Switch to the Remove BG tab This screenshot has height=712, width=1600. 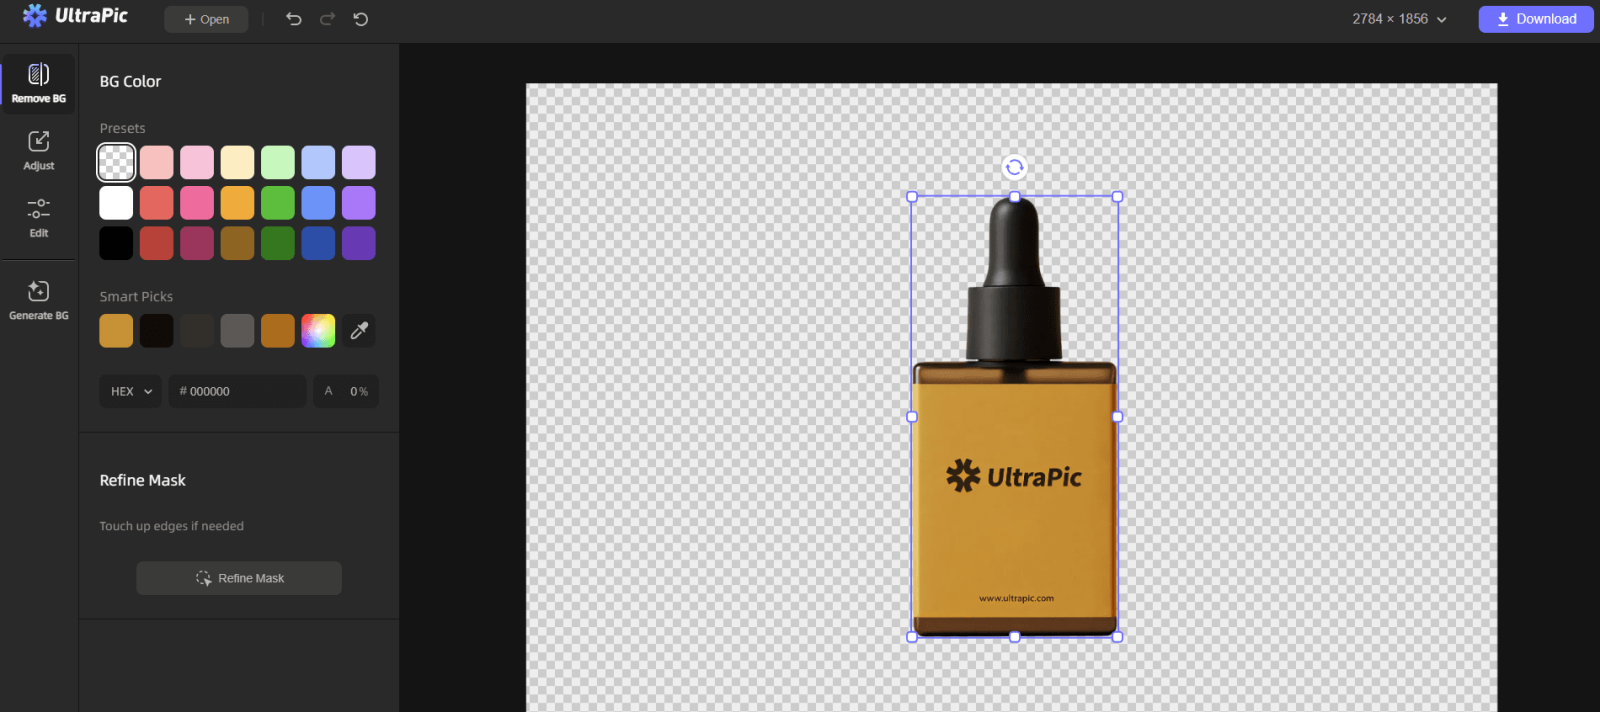click(39, 83)
